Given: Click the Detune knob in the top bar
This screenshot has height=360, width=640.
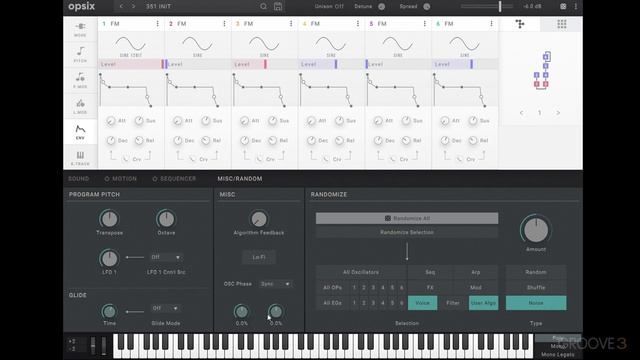Looking at the screenshot, I should click(x=382, y=7).
